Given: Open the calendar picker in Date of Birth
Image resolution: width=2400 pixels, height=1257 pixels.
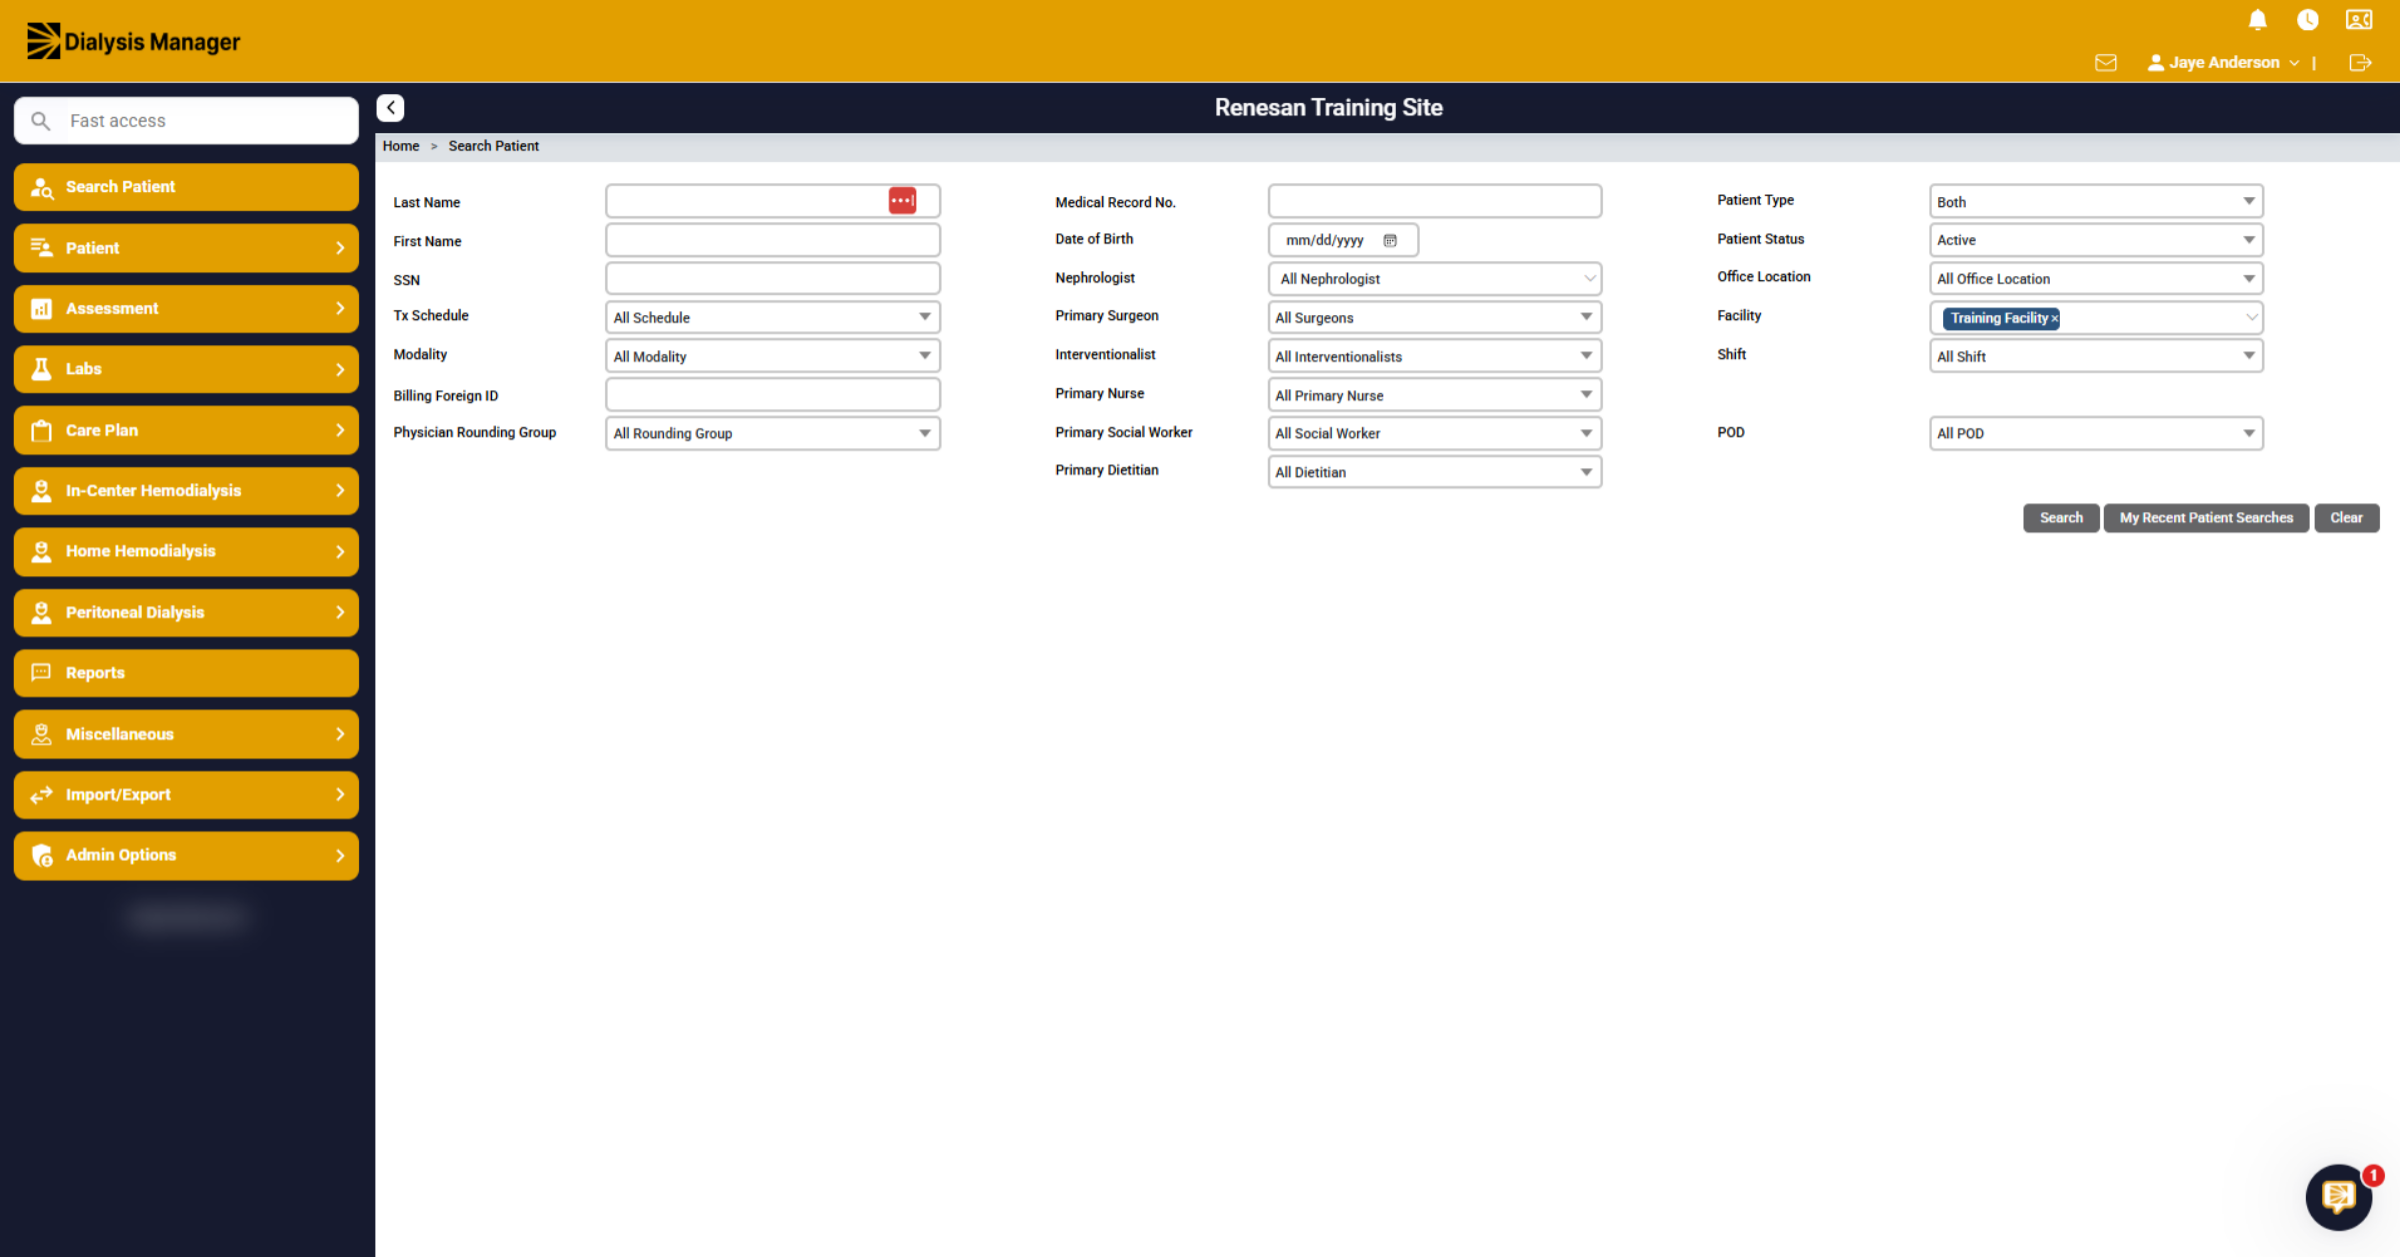Looking at the screenshot, I should 1390,240.
